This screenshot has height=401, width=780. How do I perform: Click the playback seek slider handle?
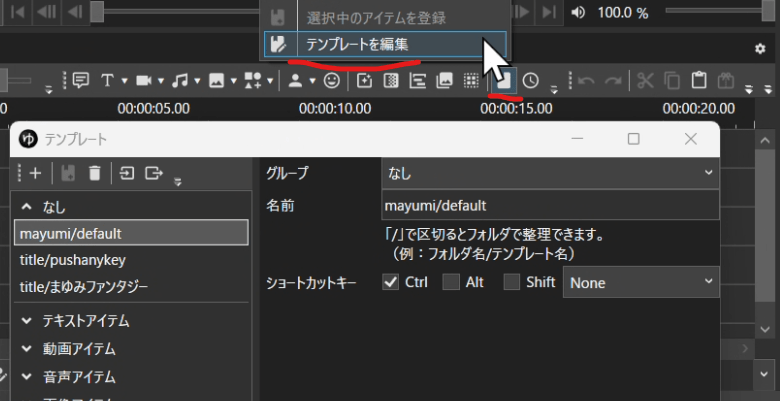97,11
